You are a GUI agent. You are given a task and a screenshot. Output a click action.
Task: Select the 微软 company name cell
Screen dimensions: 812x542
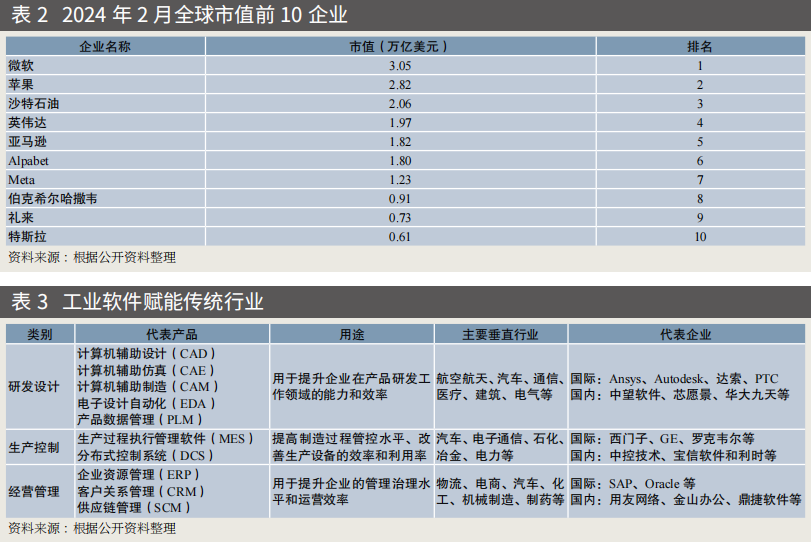click(x=21, y=65)
